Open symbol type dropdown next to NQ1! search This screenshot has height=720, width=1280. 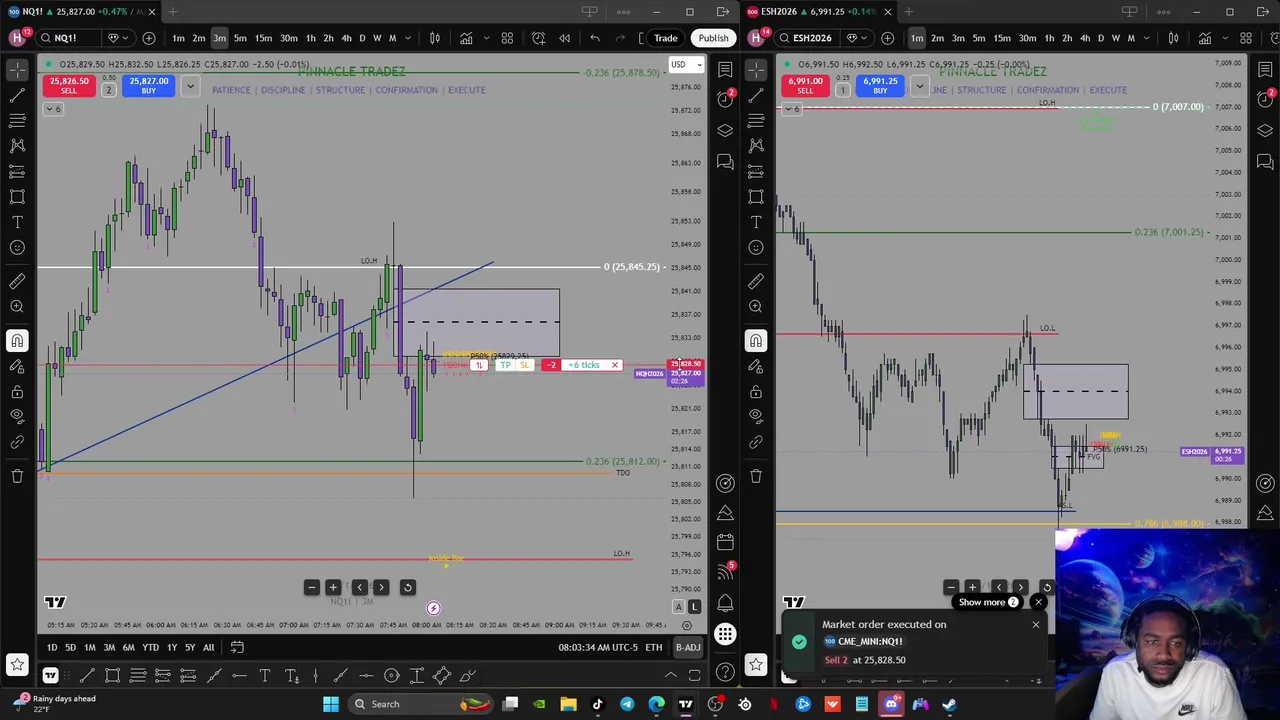[x=116, y=38]
